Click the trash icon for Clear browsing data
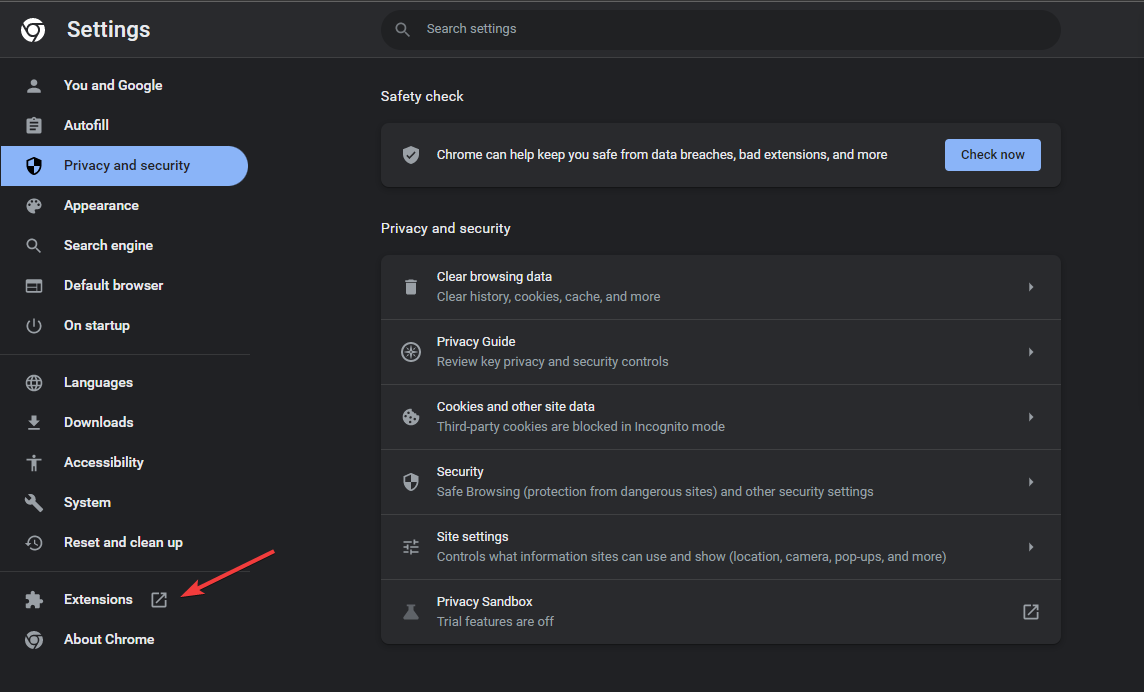This screenshot has height=692, width=1144. 411,287
